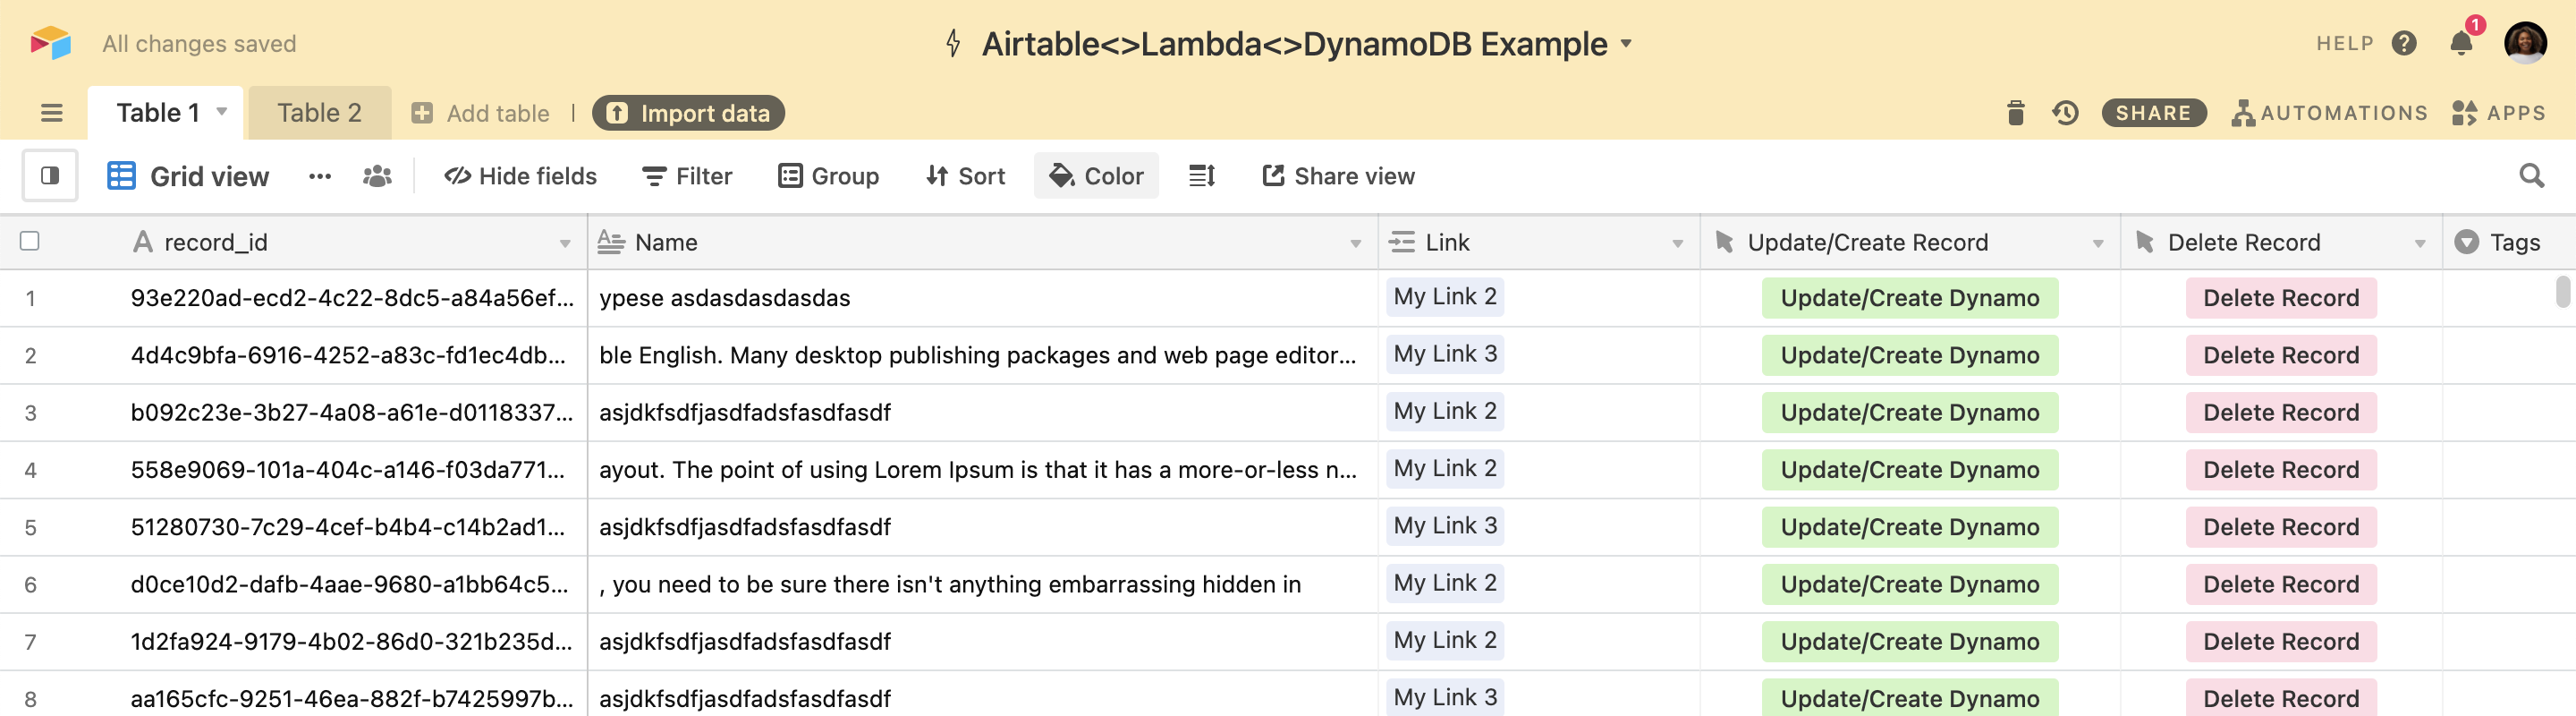Open the view collaborators icon

[377, 176]
